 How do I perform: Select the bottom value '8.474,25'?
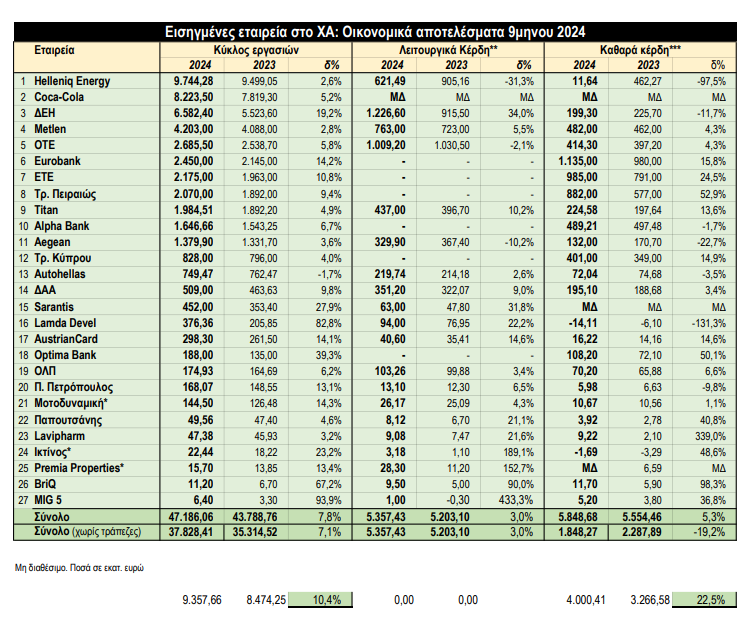(x=266, y=600)
